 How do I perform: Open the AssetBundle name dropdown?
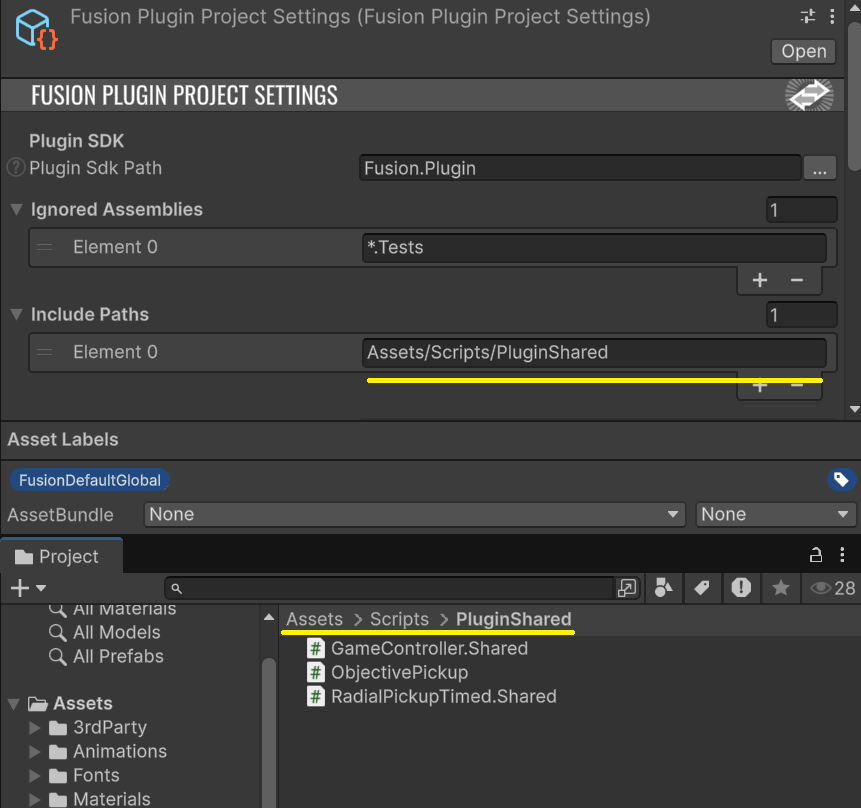pyautogui.click(x=414, y=515)
